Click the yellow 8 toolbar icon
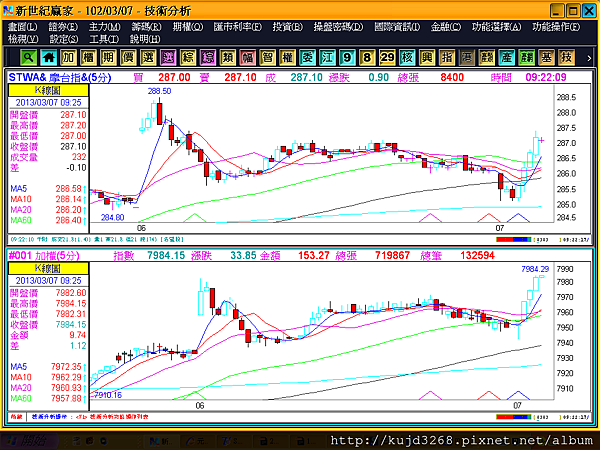The image size is (600, 450). (x=367, y=58)
